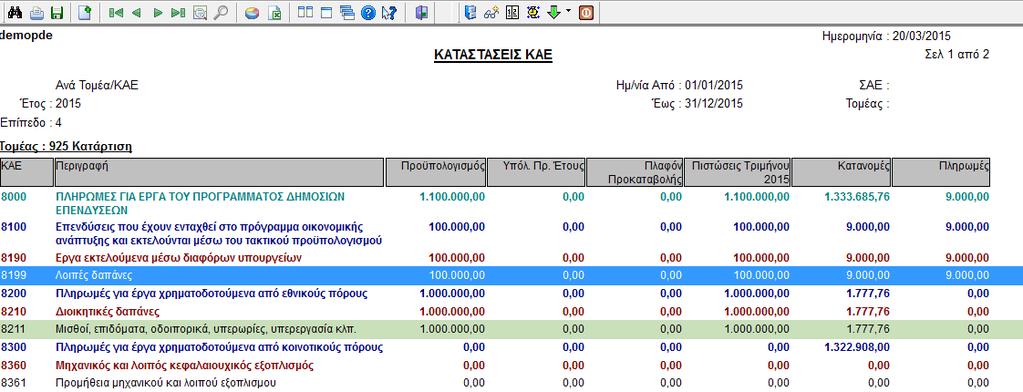The height and width of the screenshot is (392, 1023).
Task: Click the Excel export icon
Action: (x=274, y=12)
